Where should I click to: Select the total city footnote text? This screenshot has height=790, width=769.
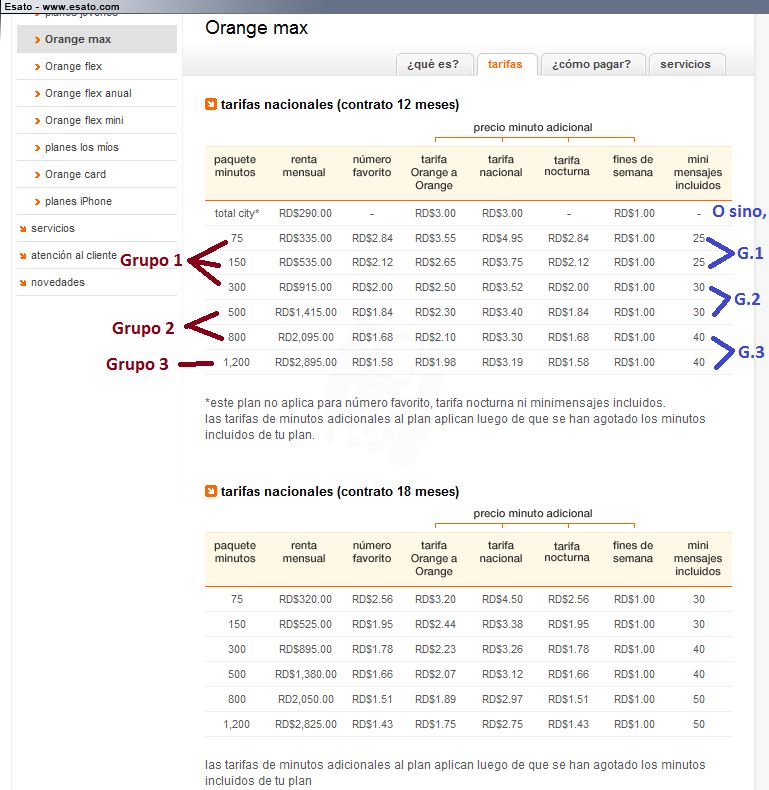tap(435, 403)
